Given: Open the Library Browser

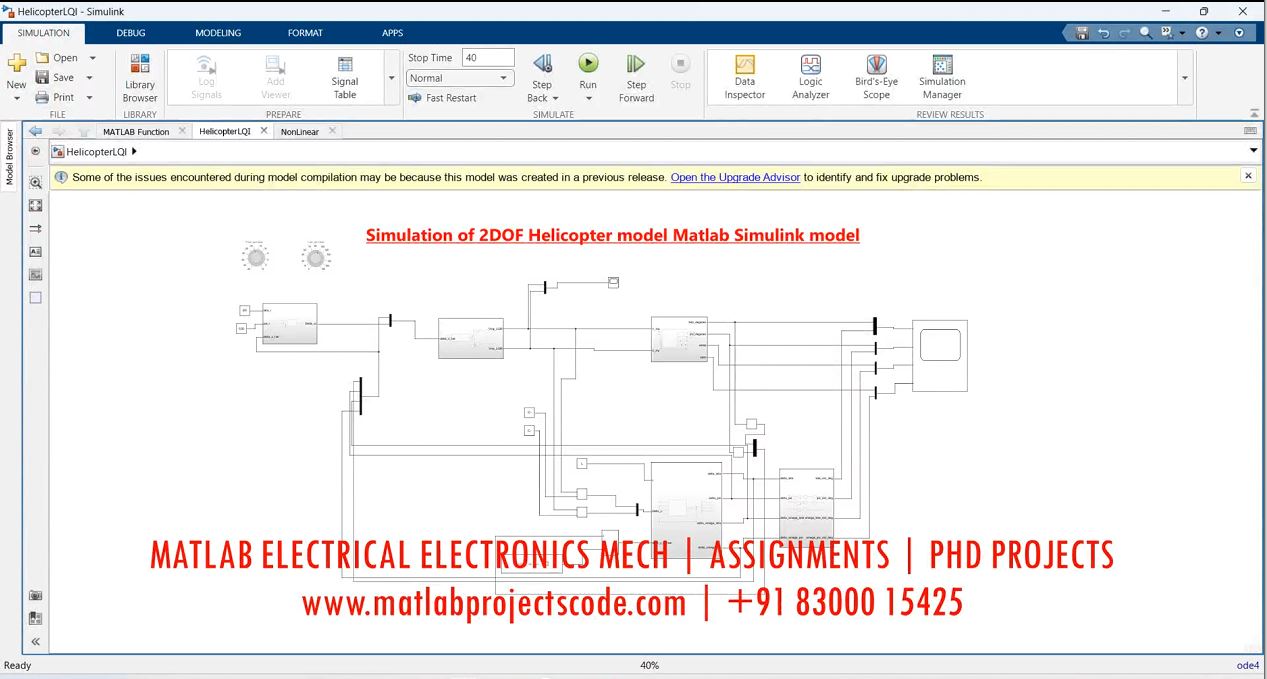Looking at the screenshot, I should click(x=140, y=66).
